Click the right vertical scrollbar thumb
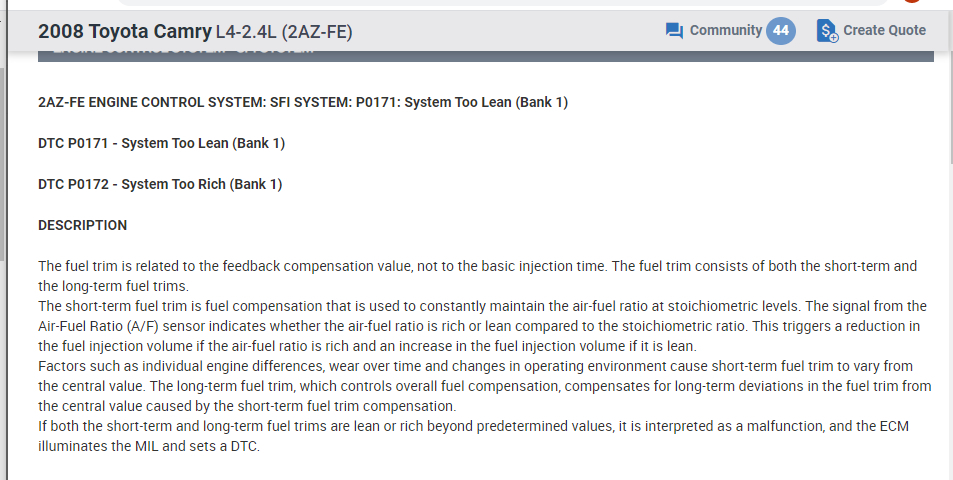953x480 pixels. 949,110
